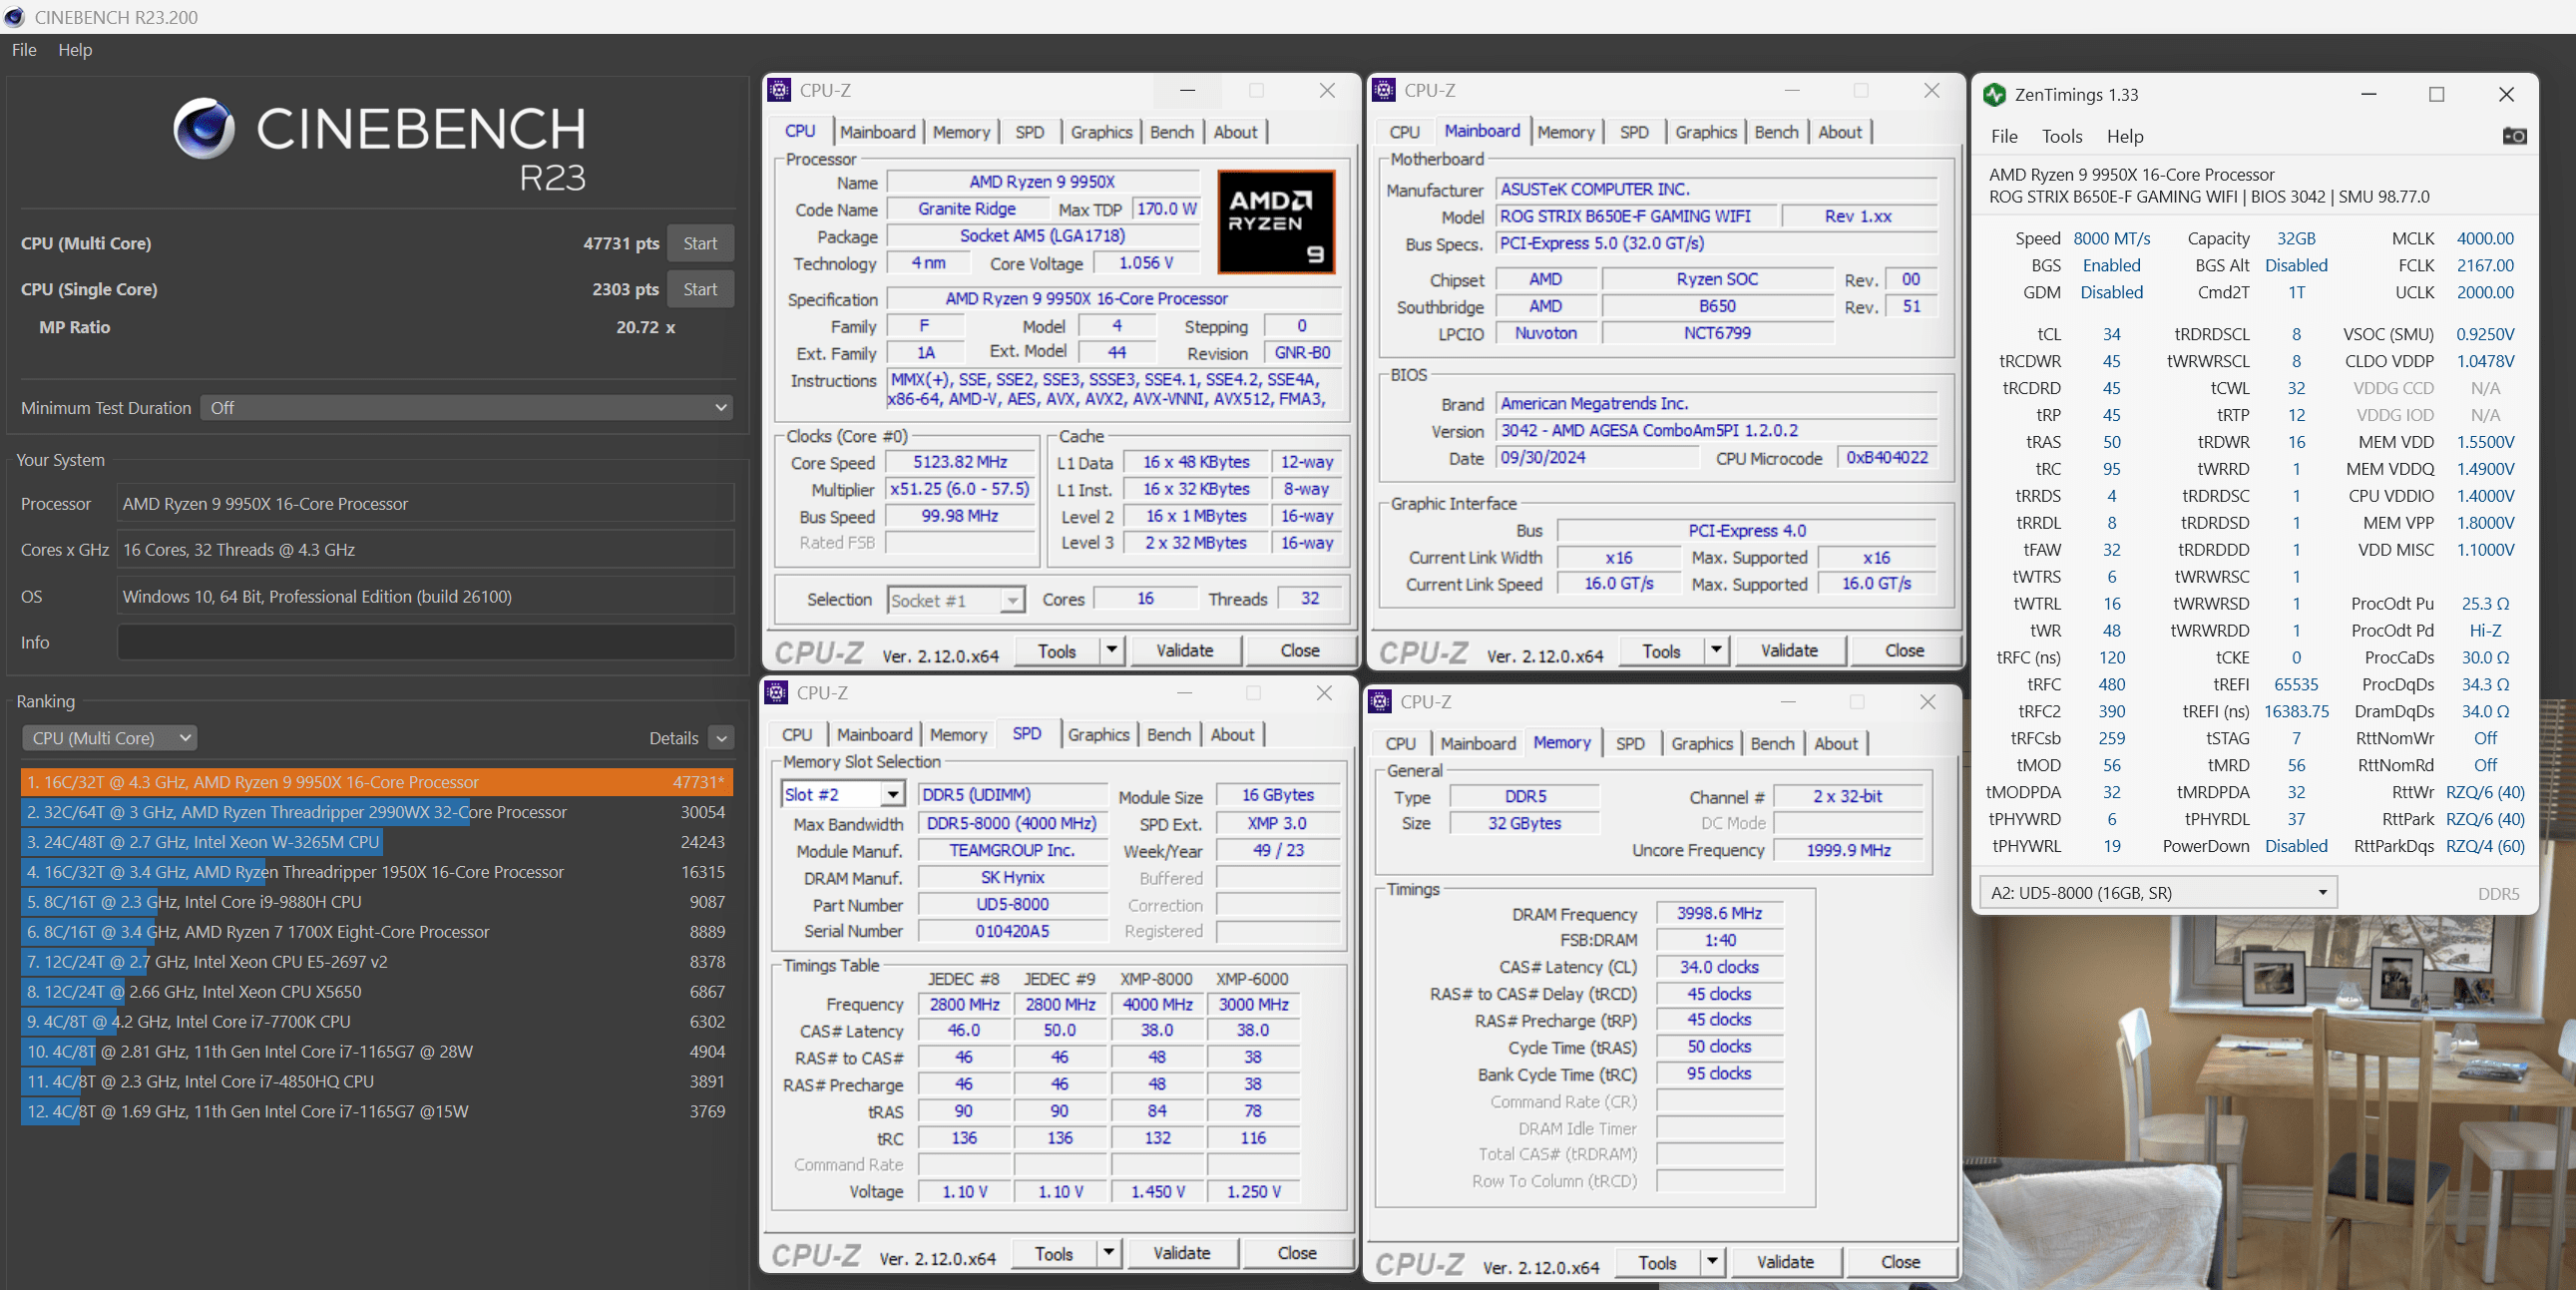2576x1290 pixels.
Task: Click the ZenTimings green app icon
Action: coord(1994,95)
